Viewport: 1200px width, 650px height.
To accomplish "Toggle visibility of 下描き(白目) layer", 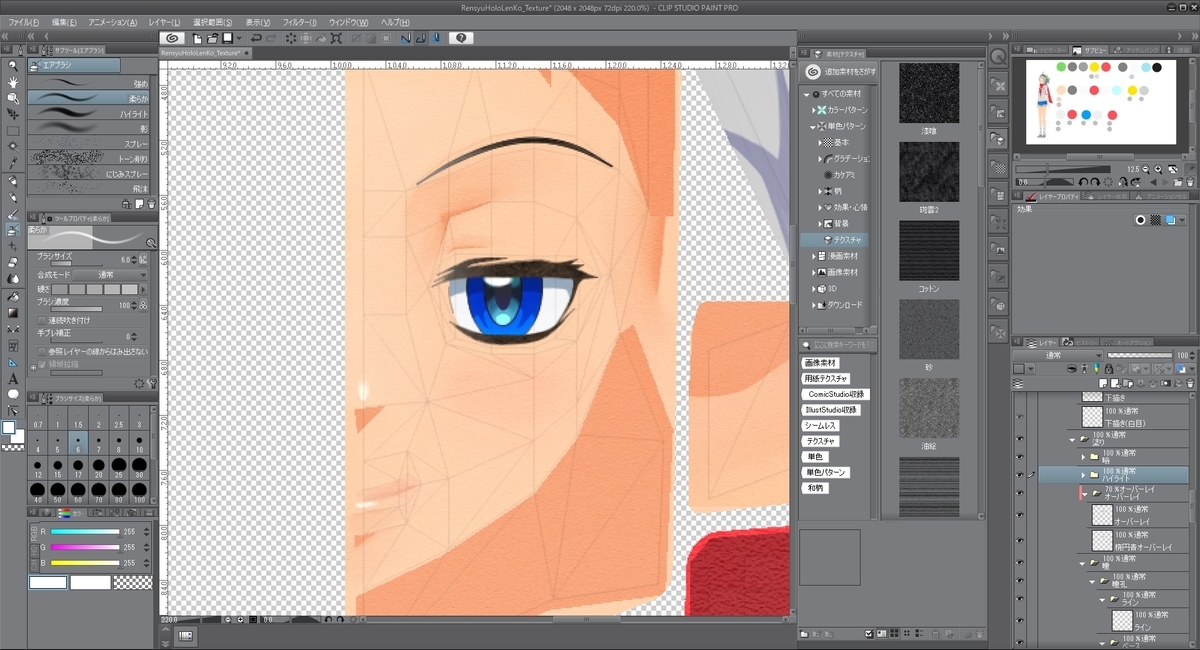I will pyautogui.click(x=1020, y=416).
